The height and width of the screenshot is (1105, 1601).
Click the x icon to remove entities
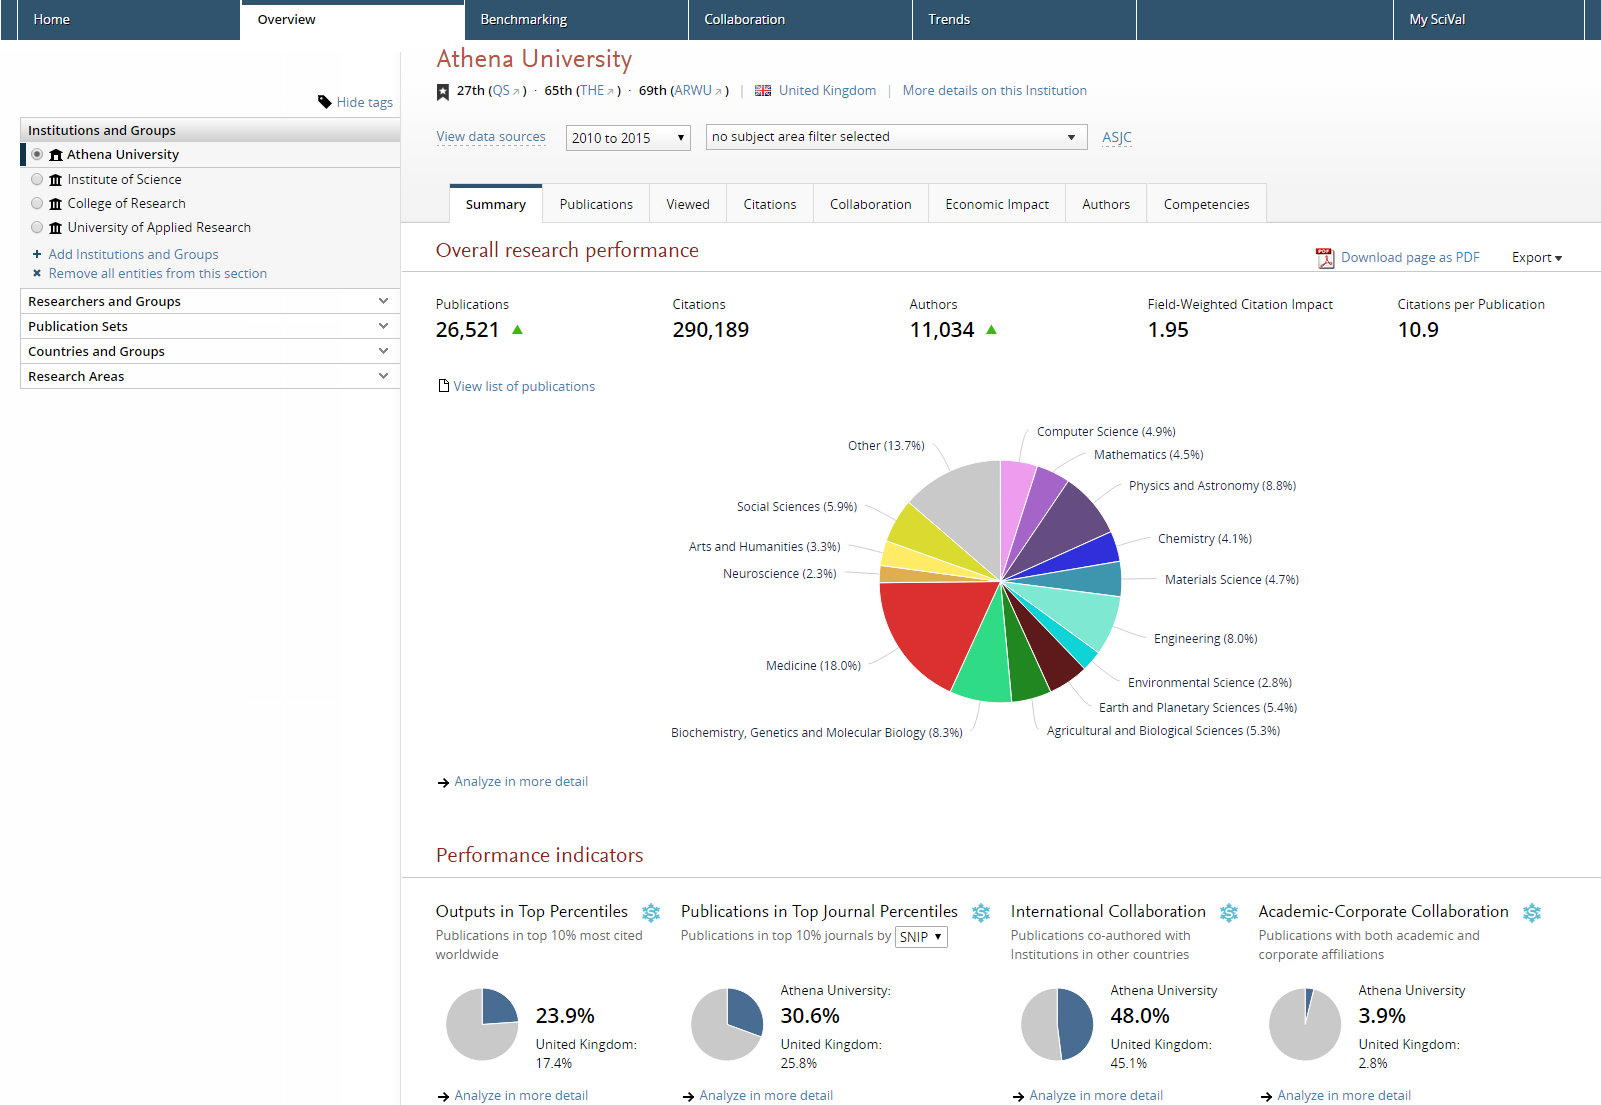(x=37, y=273)
